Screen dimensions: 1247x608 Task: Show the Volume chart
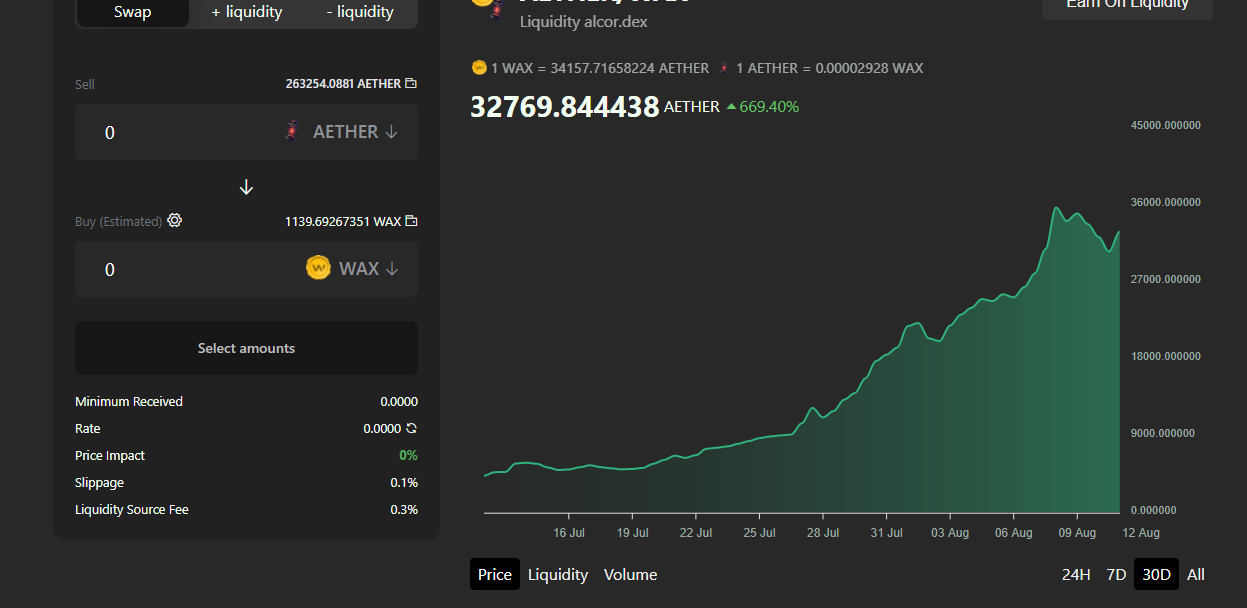(631, 574)
